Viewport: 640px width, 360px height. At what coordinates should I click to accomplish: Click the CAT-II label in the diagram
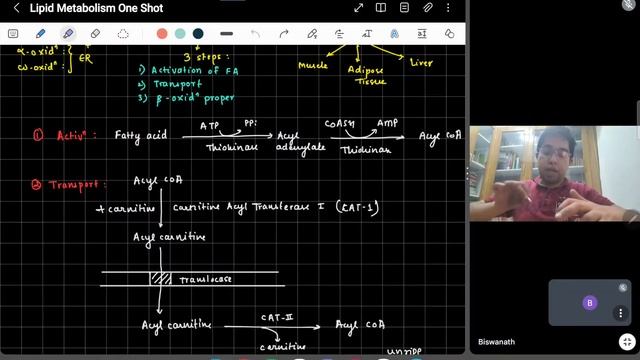[x=277, y=317]
